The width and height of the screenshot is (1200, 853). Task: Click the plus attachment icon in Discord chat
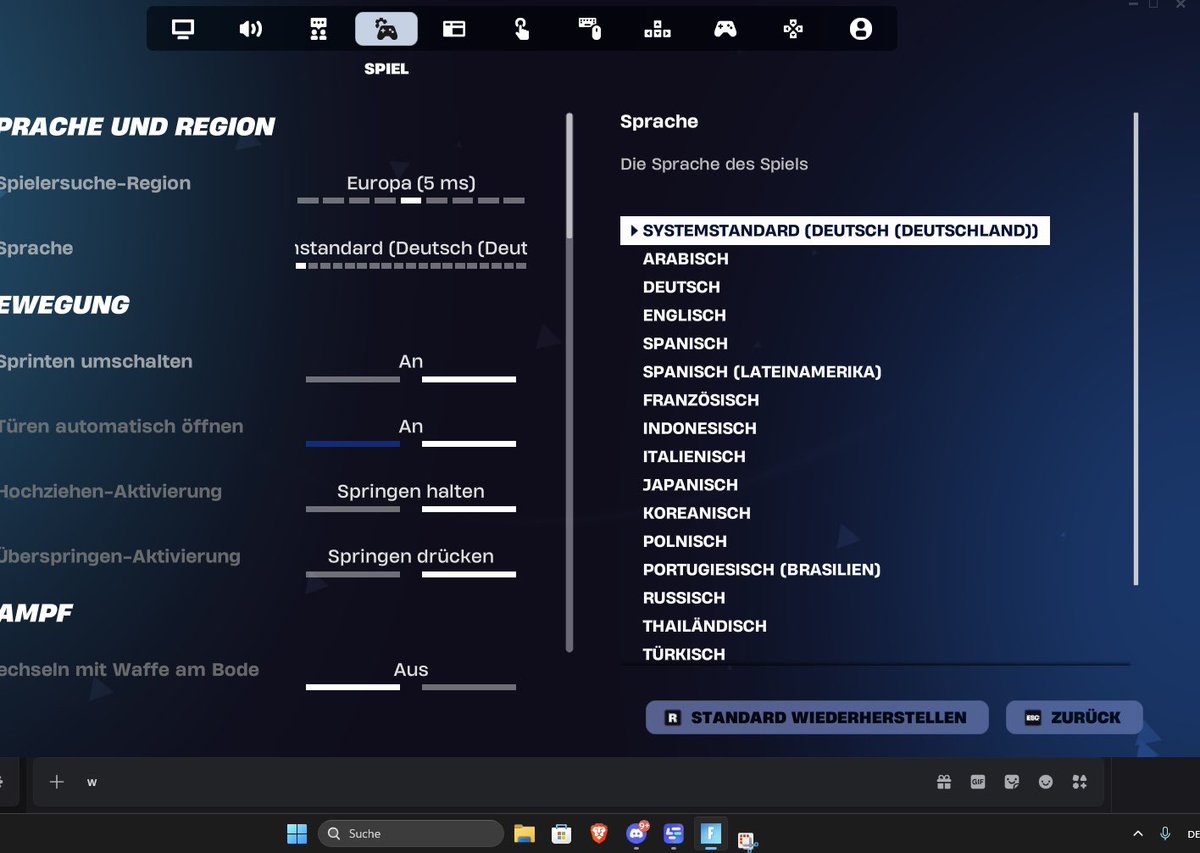57,782
